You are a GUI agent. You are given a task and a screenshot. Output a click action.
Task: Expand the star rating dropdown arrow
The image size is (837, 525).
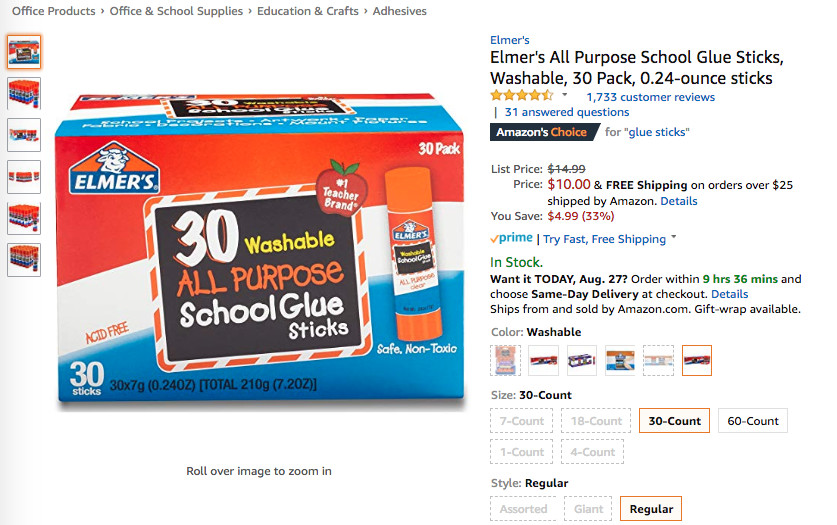565,96
